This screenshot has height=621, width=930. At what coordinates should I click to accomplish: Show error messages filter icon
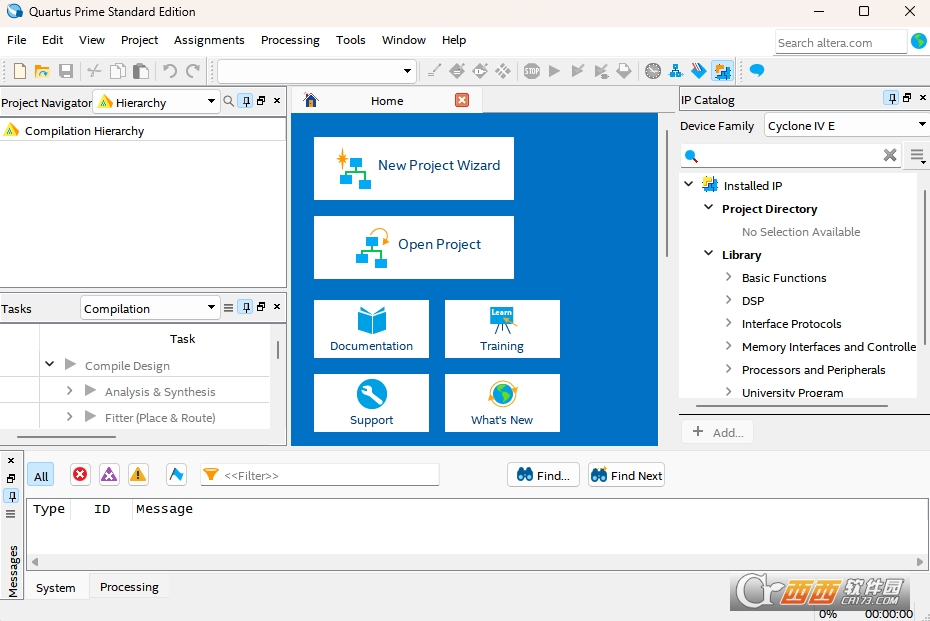pyautogui.click(x=80, y=474)
